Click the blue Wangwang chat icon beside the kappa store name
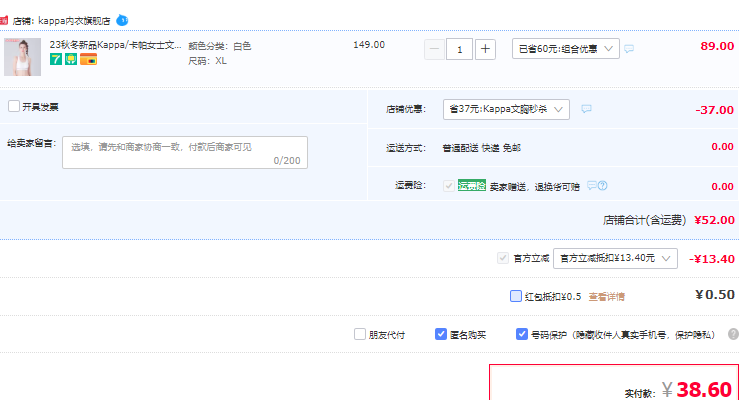The image size is (742, 400). point(122,20)
